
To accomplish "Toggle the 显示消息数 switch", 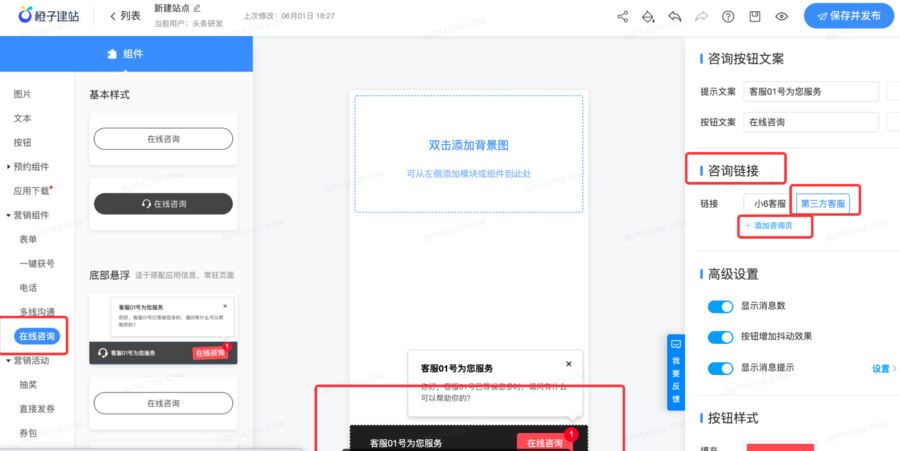I will click(720, 307).
